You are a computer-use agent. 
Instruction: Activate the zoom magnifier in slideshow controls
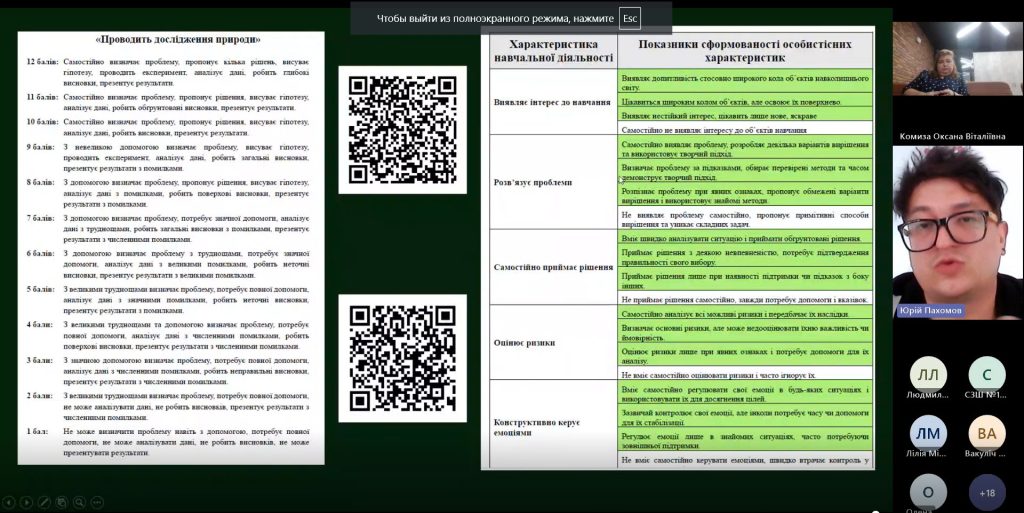coord(79,502)
